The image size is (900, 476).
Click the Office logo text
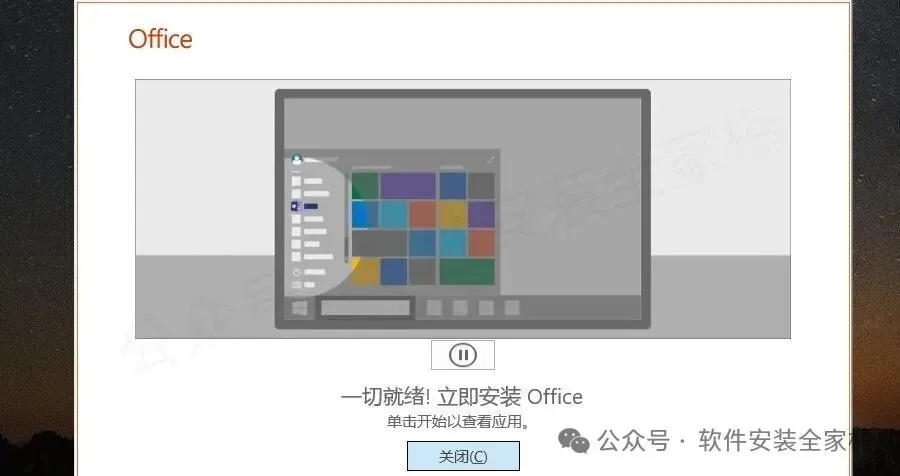point(160,39)
